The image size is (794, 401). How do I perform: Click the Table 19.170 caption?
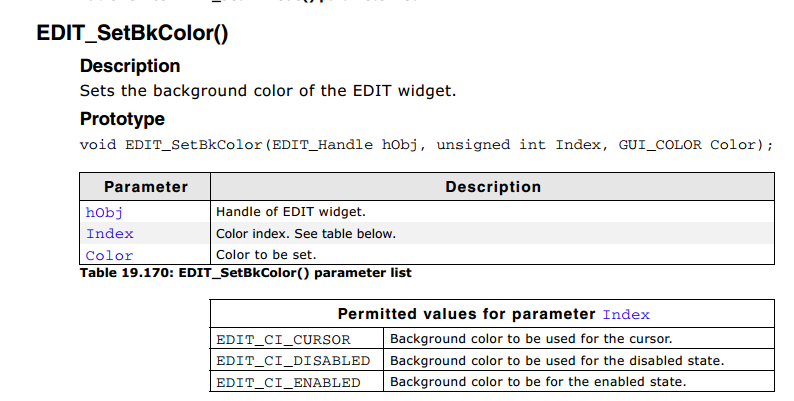(246, 273)
